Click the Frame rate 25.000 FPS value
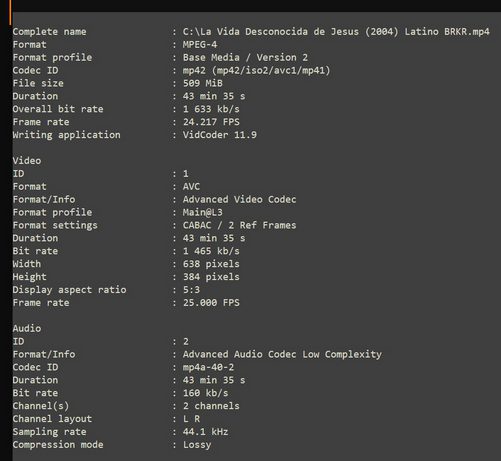 click(211, 303)
